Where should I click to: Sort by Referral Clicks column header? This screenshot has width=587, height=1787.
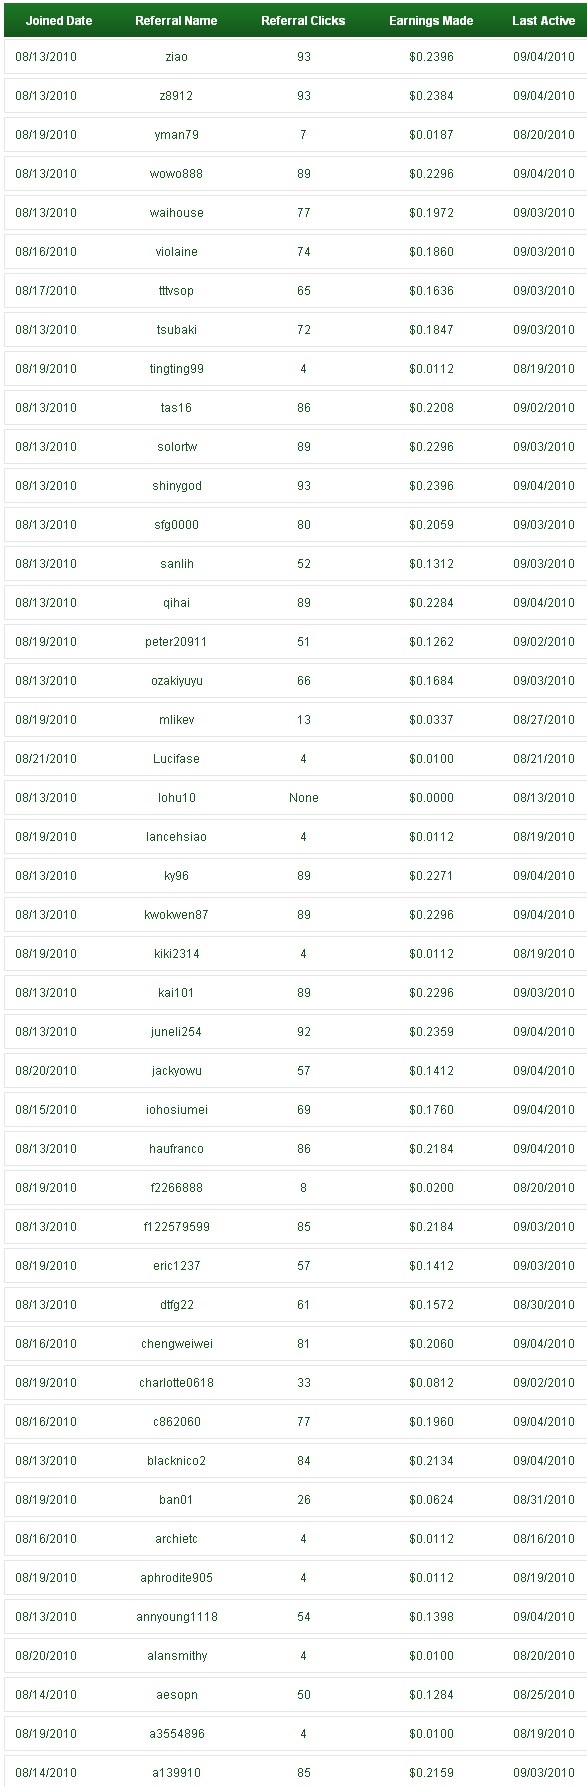coord(303,20)
